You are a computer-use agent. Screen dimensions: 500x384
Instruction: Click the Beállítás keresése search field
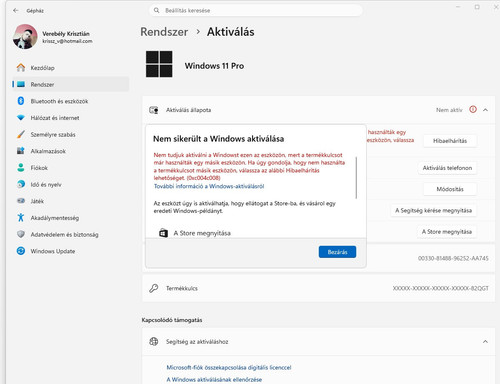pos(256,10)
